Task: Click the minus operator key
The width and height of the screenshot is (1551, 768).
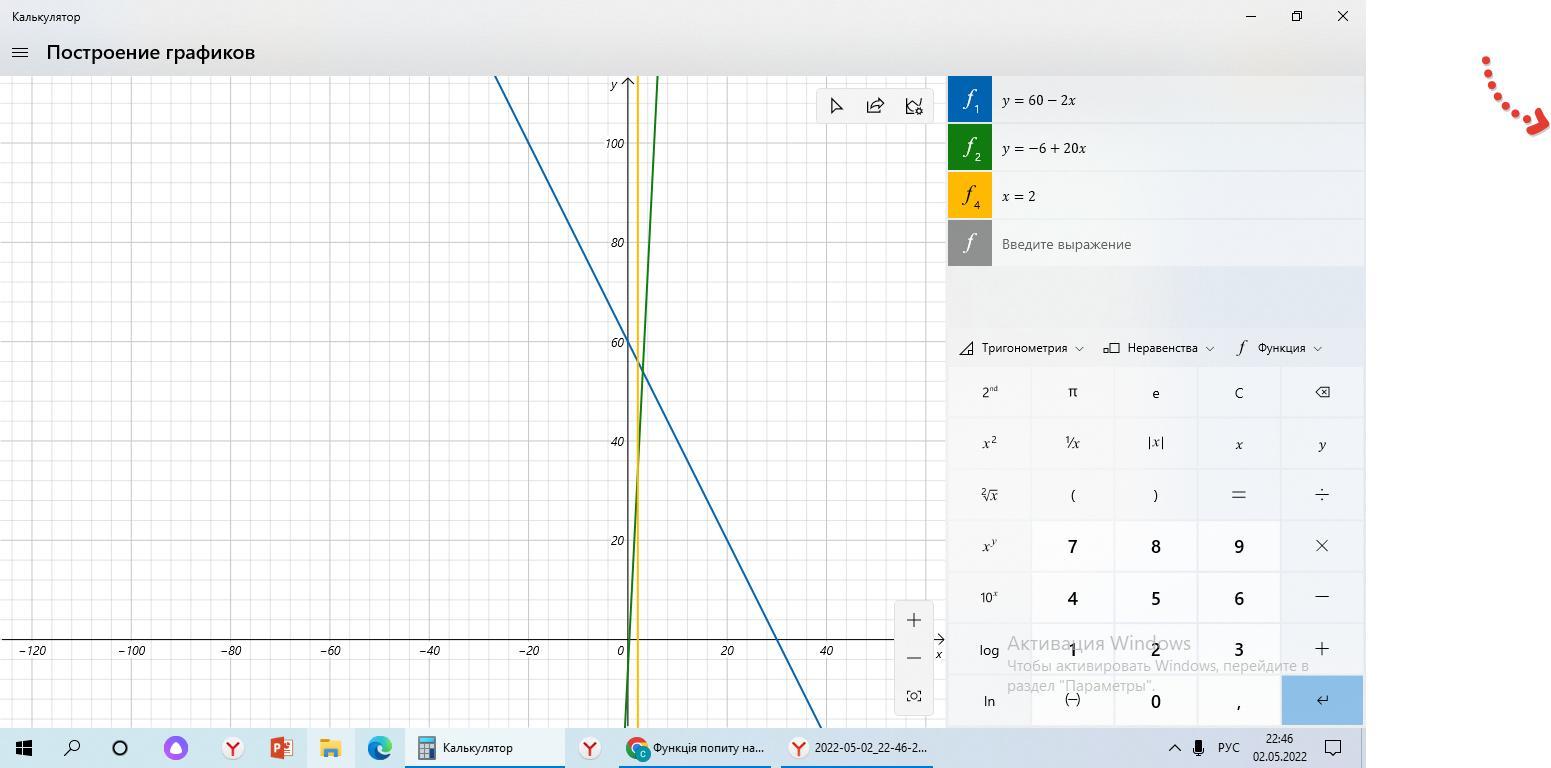Action: pos(1322,597)
